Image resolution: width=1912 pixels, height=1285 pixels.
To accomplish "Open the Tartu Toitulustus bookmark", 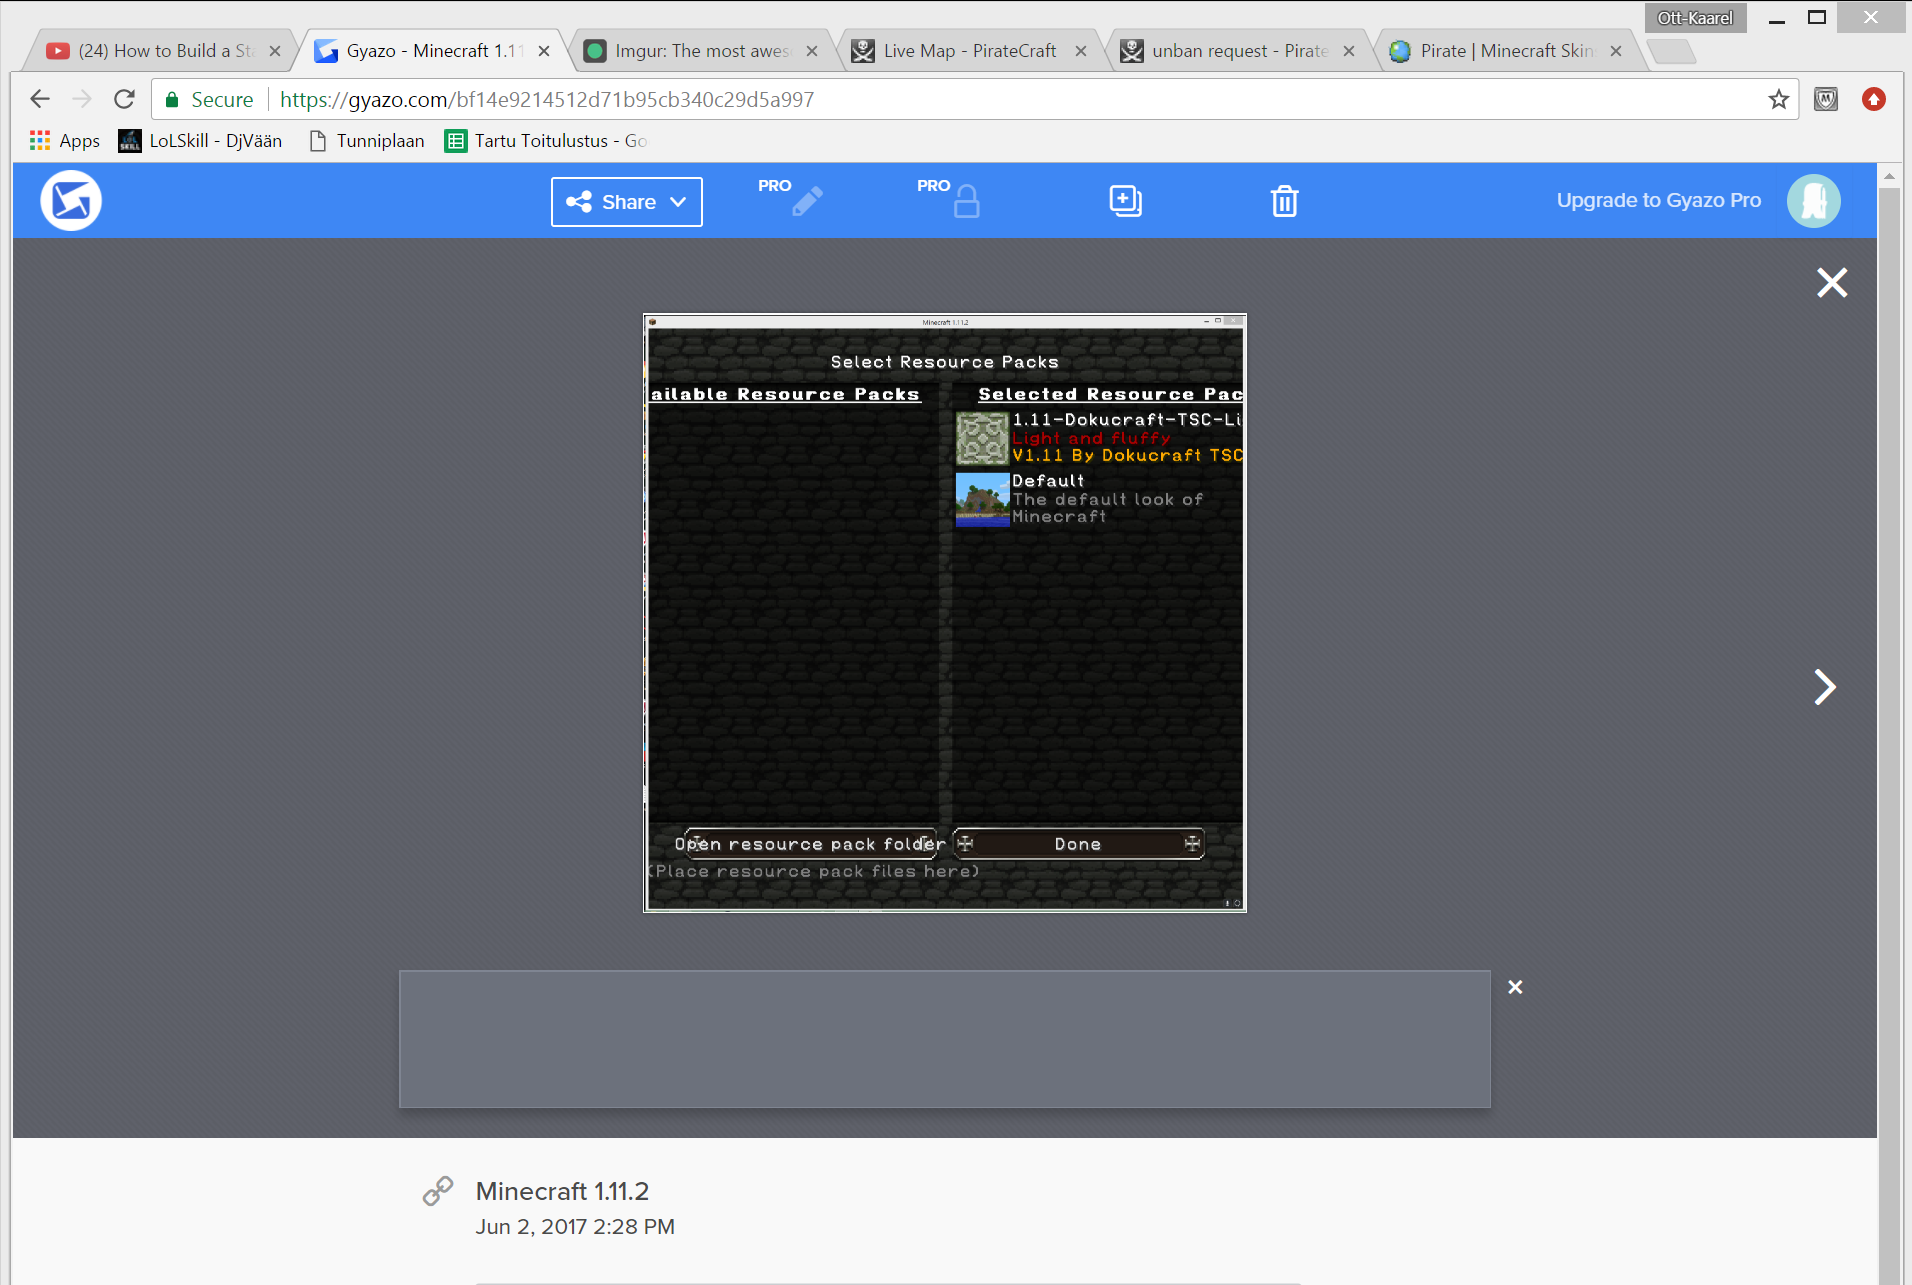I will coord(546,141).
